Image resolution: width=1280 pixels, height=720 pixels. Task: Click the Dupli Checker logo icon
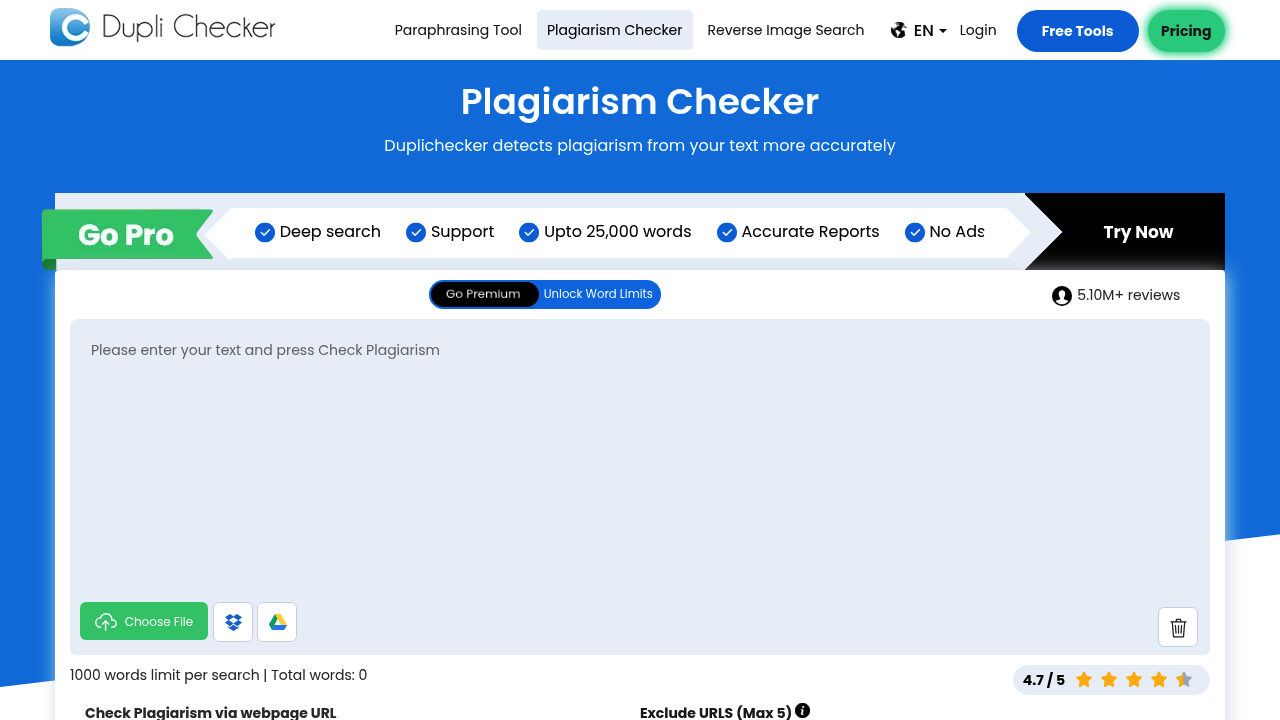[70, 27]
